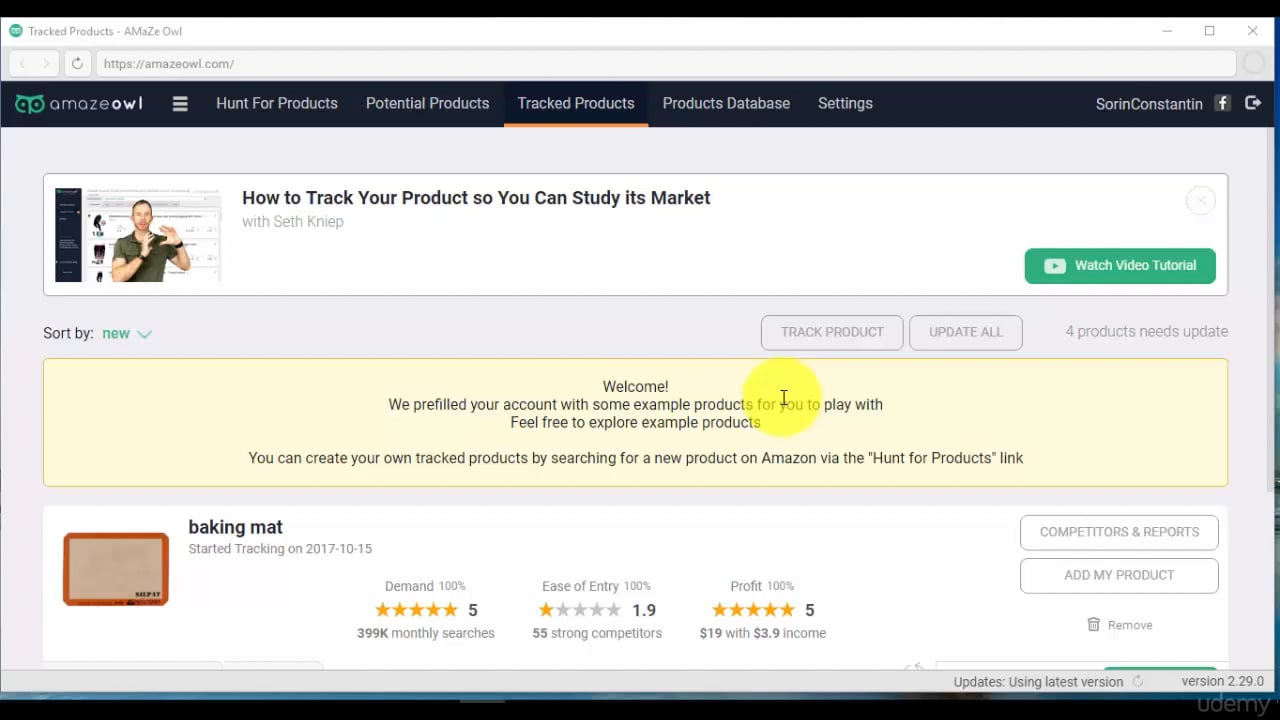Screen dimensions: 1280x720
Task: Go forward with the forward arrow
Action: tap(46, 63)
